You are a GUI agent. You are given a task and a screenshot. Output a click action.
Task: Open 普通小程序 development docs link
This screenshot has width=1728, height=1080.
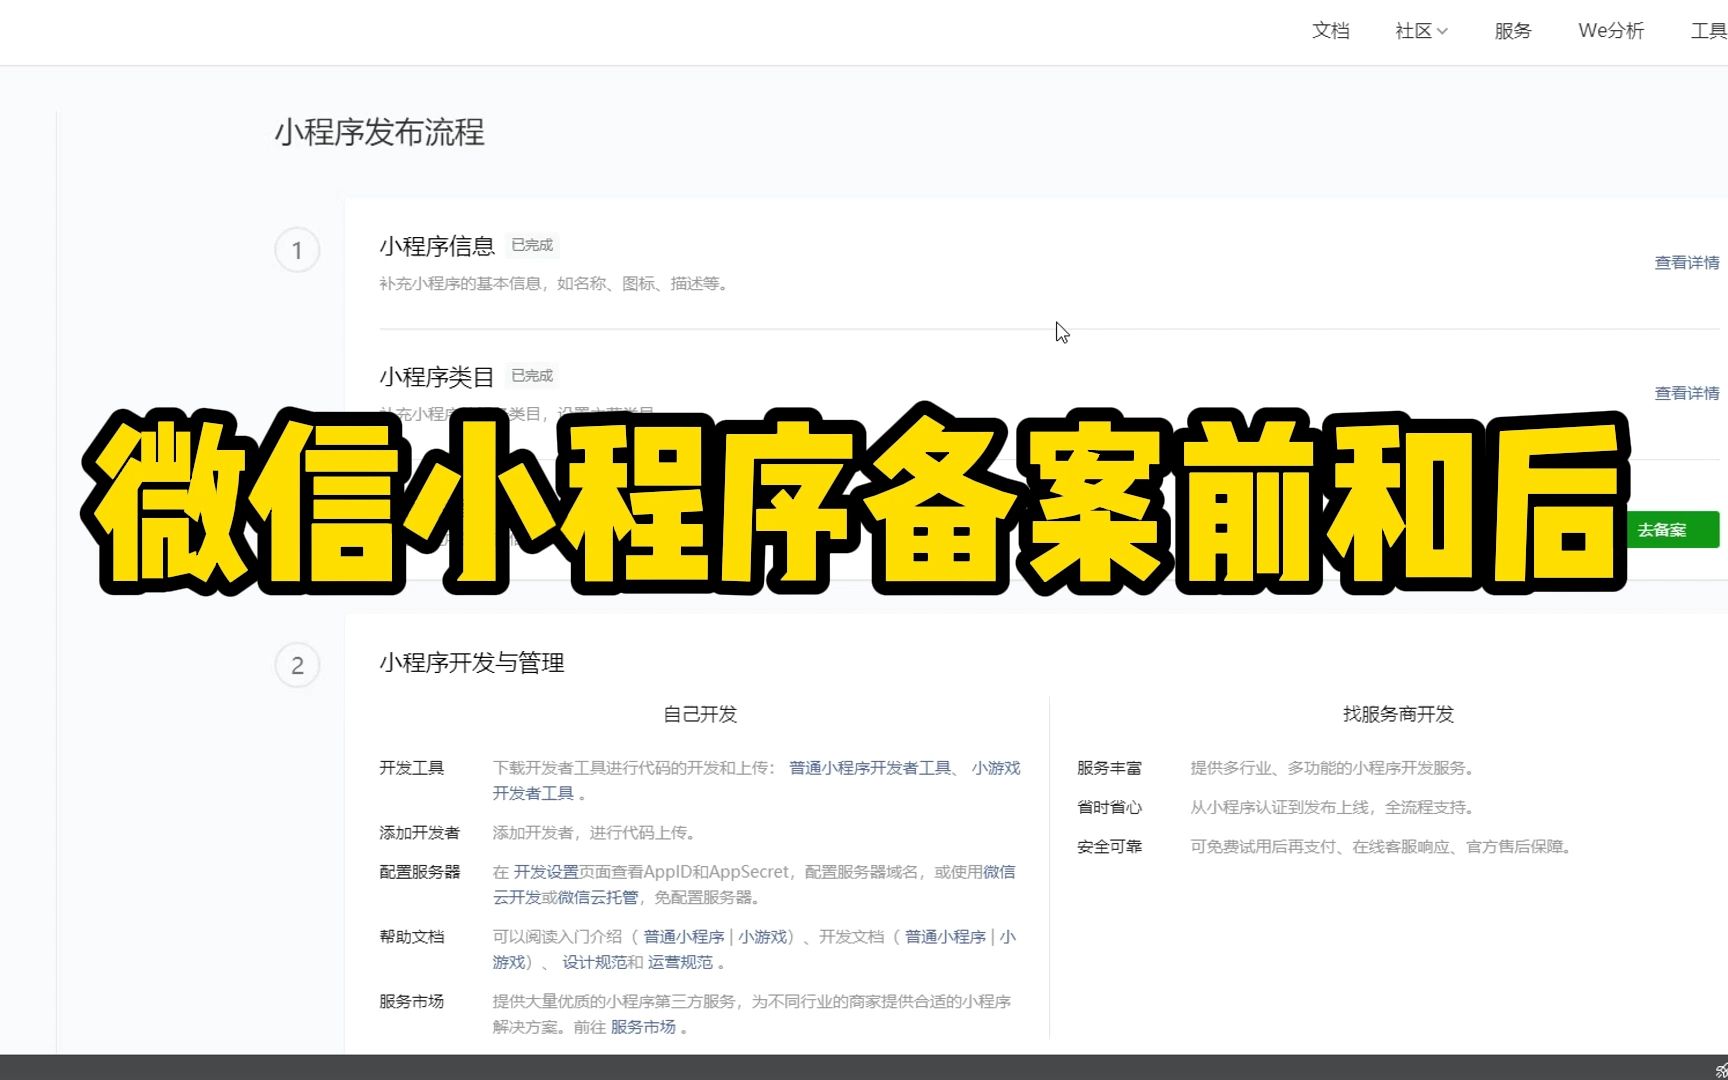tap(941, 936)
